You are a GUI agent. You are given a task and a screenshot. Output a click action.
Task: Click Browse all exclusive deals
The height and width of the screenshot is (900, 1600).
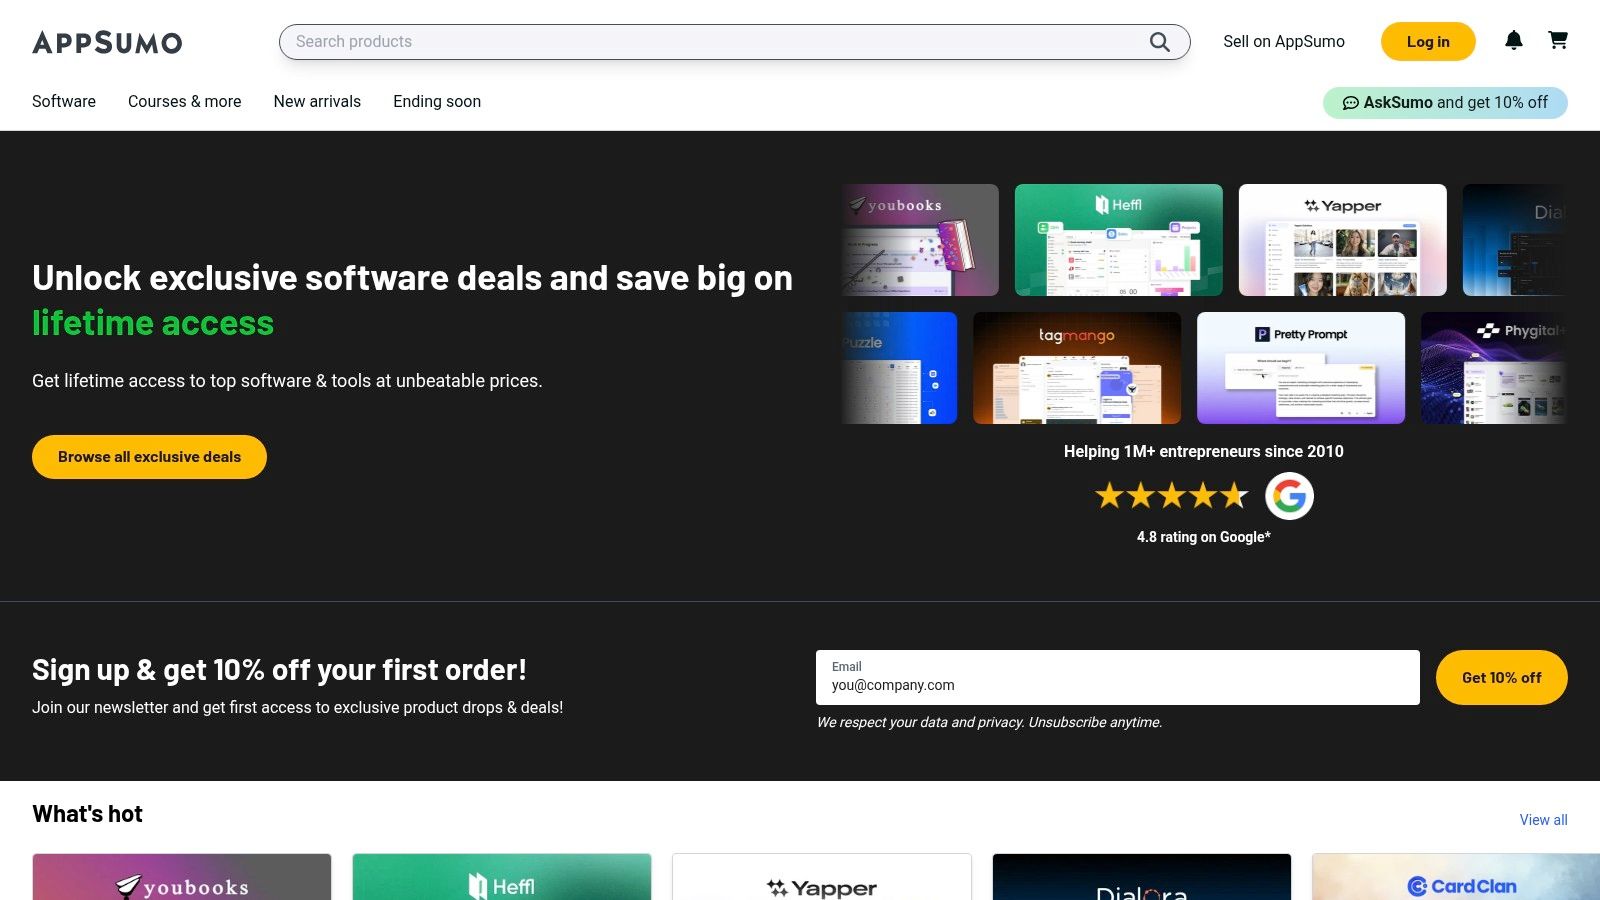(149, 457)
